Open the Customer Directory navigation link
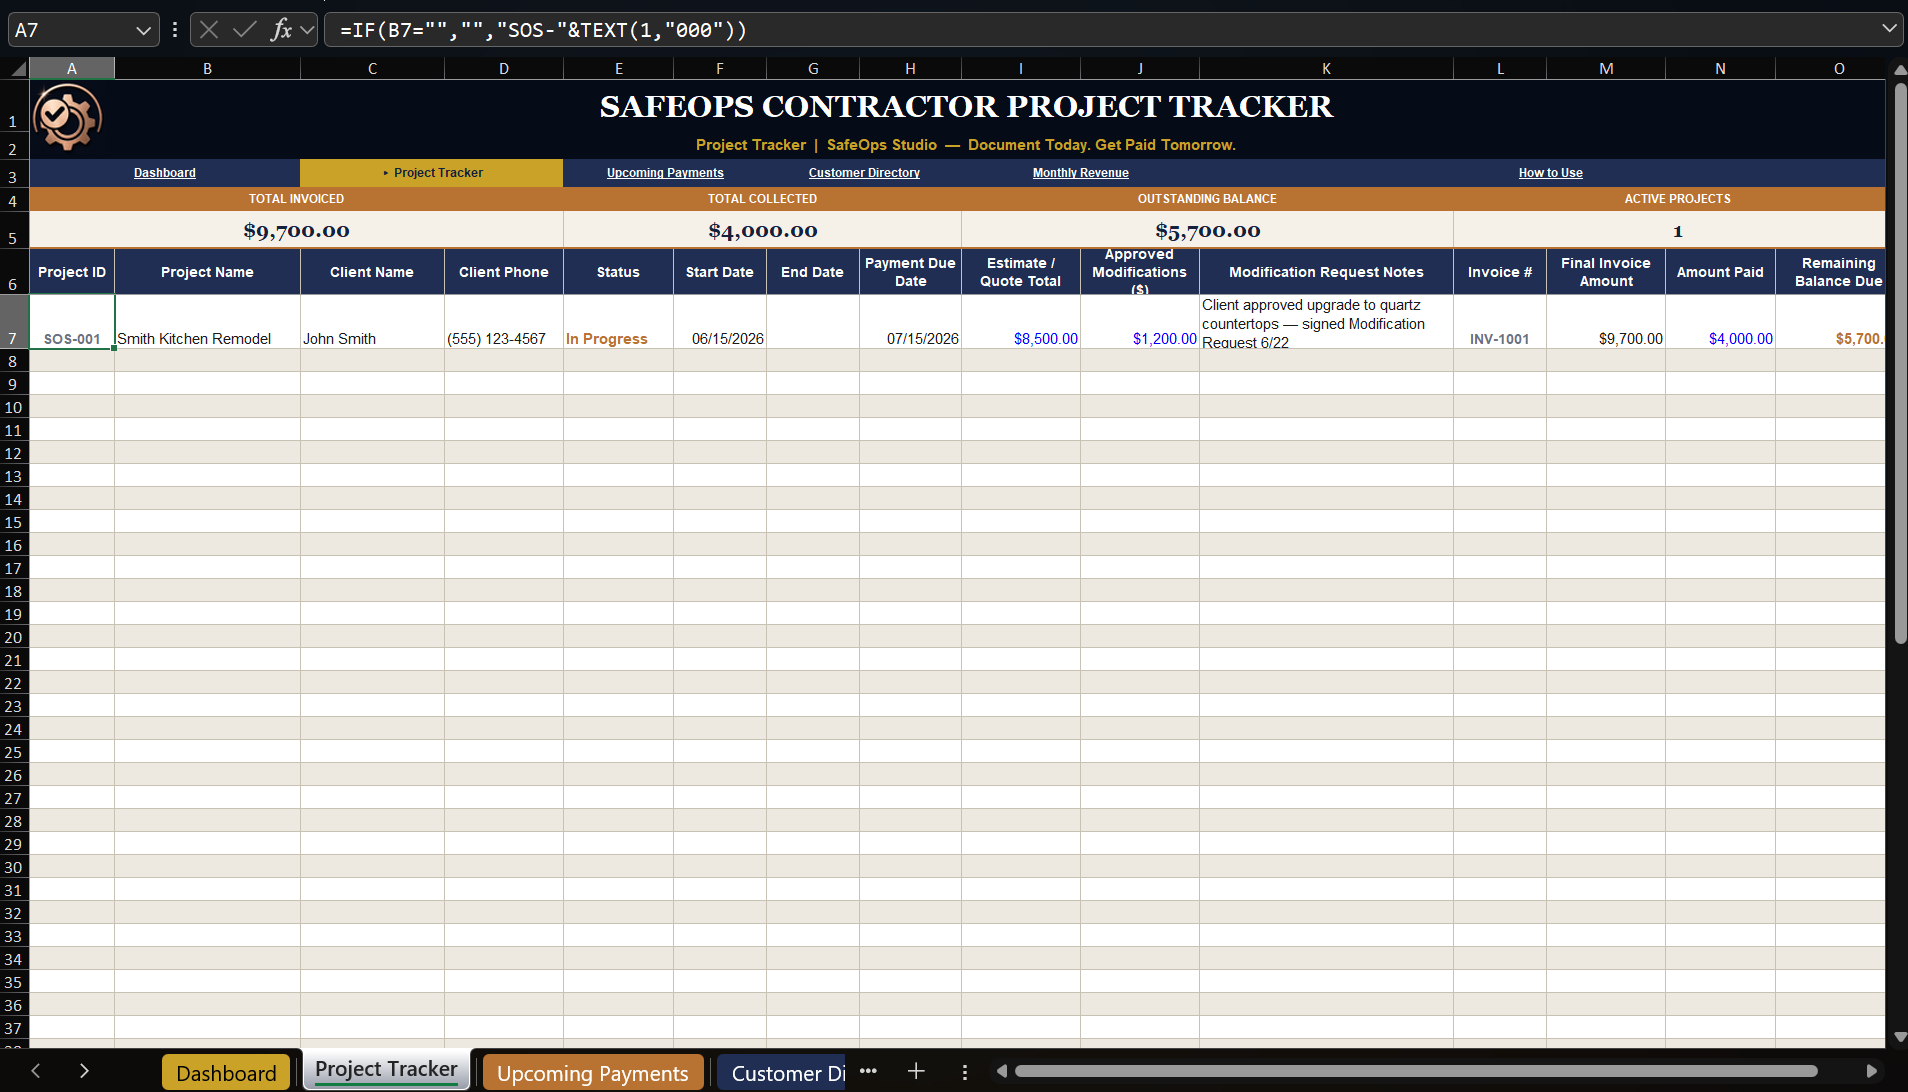The width and height of the screenshot is (1908, 1092). click(864, 173)
